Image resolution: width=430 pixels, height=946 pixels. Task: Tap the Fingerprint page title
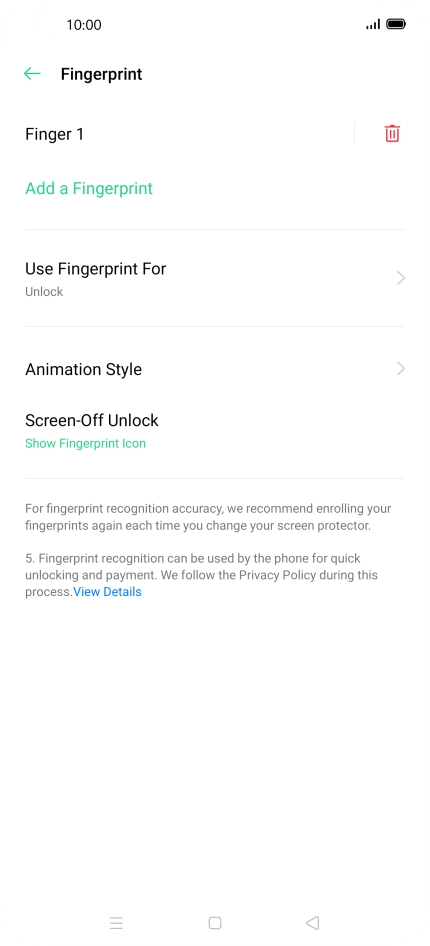click(101, 74)
